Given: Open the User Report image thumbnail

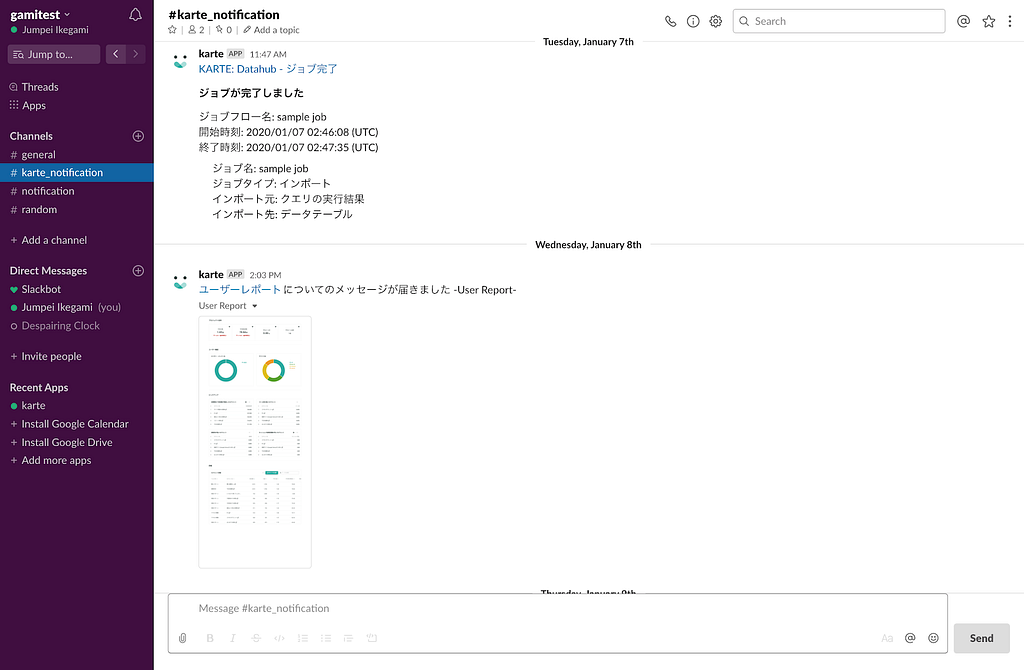Looking at the screenshot, I should [255, 442].
